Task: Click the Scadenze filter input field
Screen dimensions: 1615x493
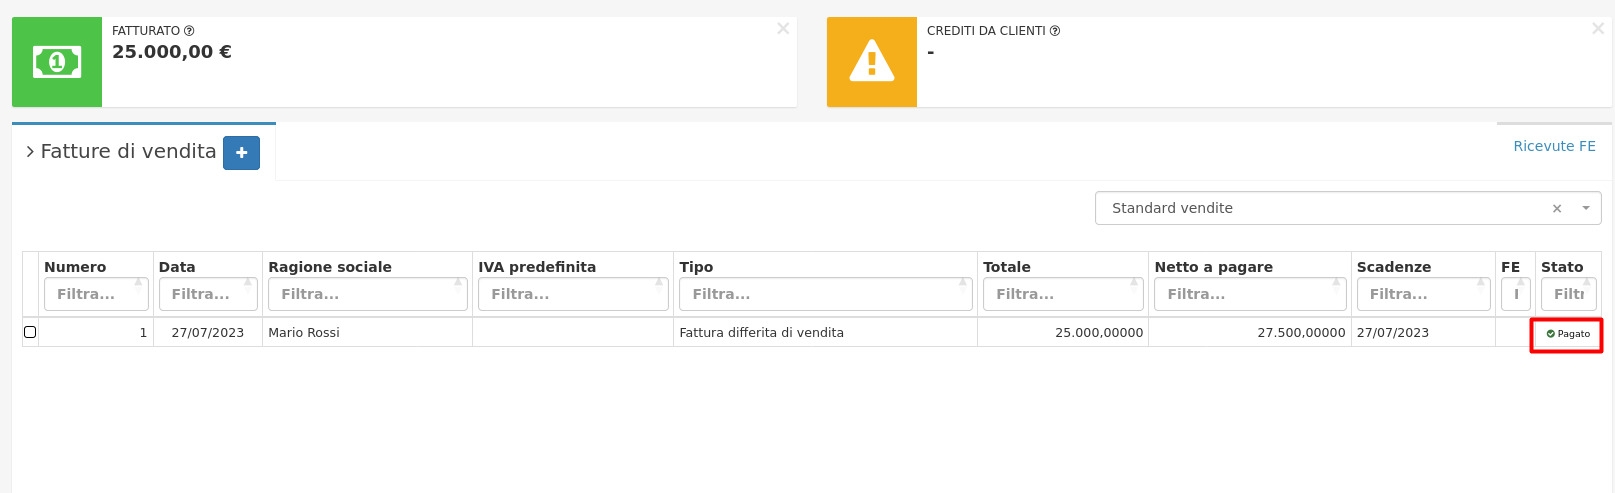Action: coord(1420,294)
